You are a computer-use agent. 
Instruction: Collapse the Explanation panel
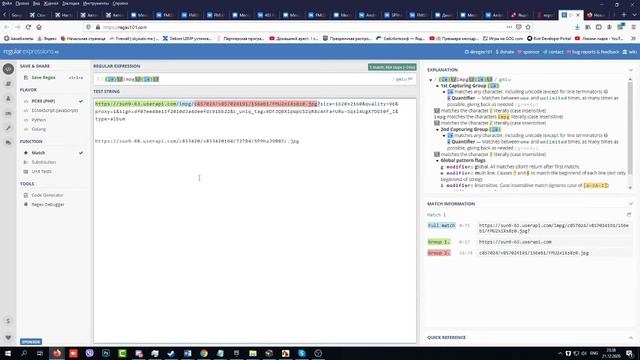pyautogui.click(x=631, y=70)
